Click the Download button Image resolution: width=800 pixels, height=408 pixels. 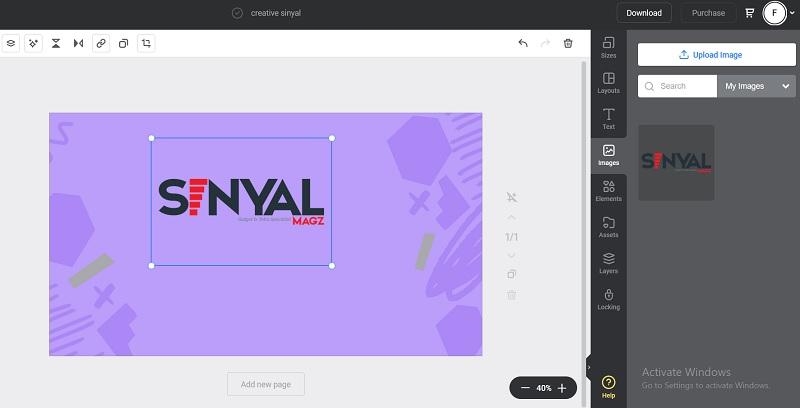pyautogui.click(x=644, y=13)
